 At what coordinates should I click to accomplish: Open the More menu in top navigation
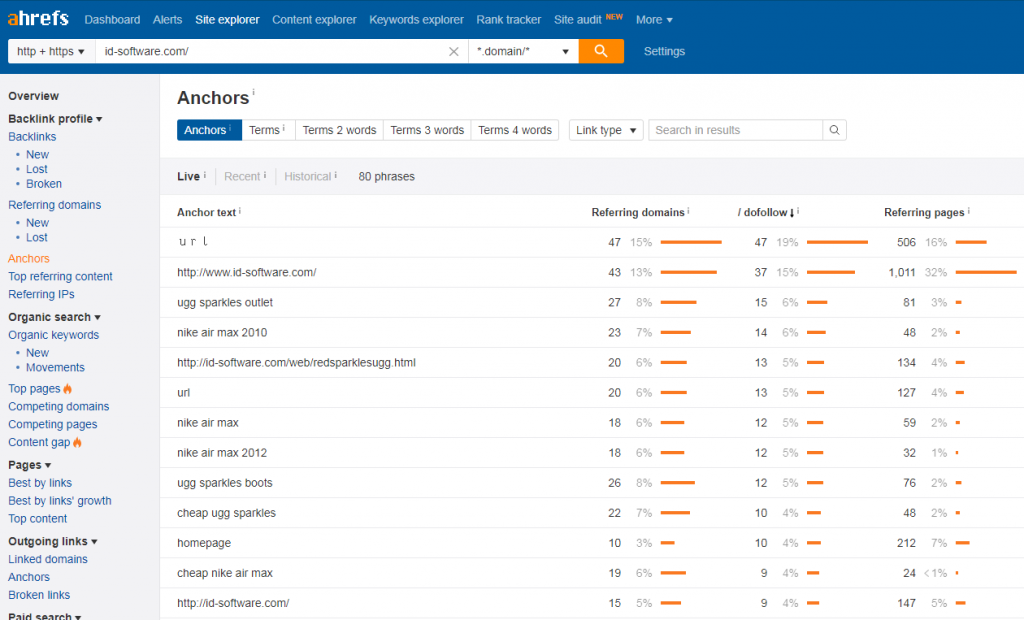[x=654, y=20]
